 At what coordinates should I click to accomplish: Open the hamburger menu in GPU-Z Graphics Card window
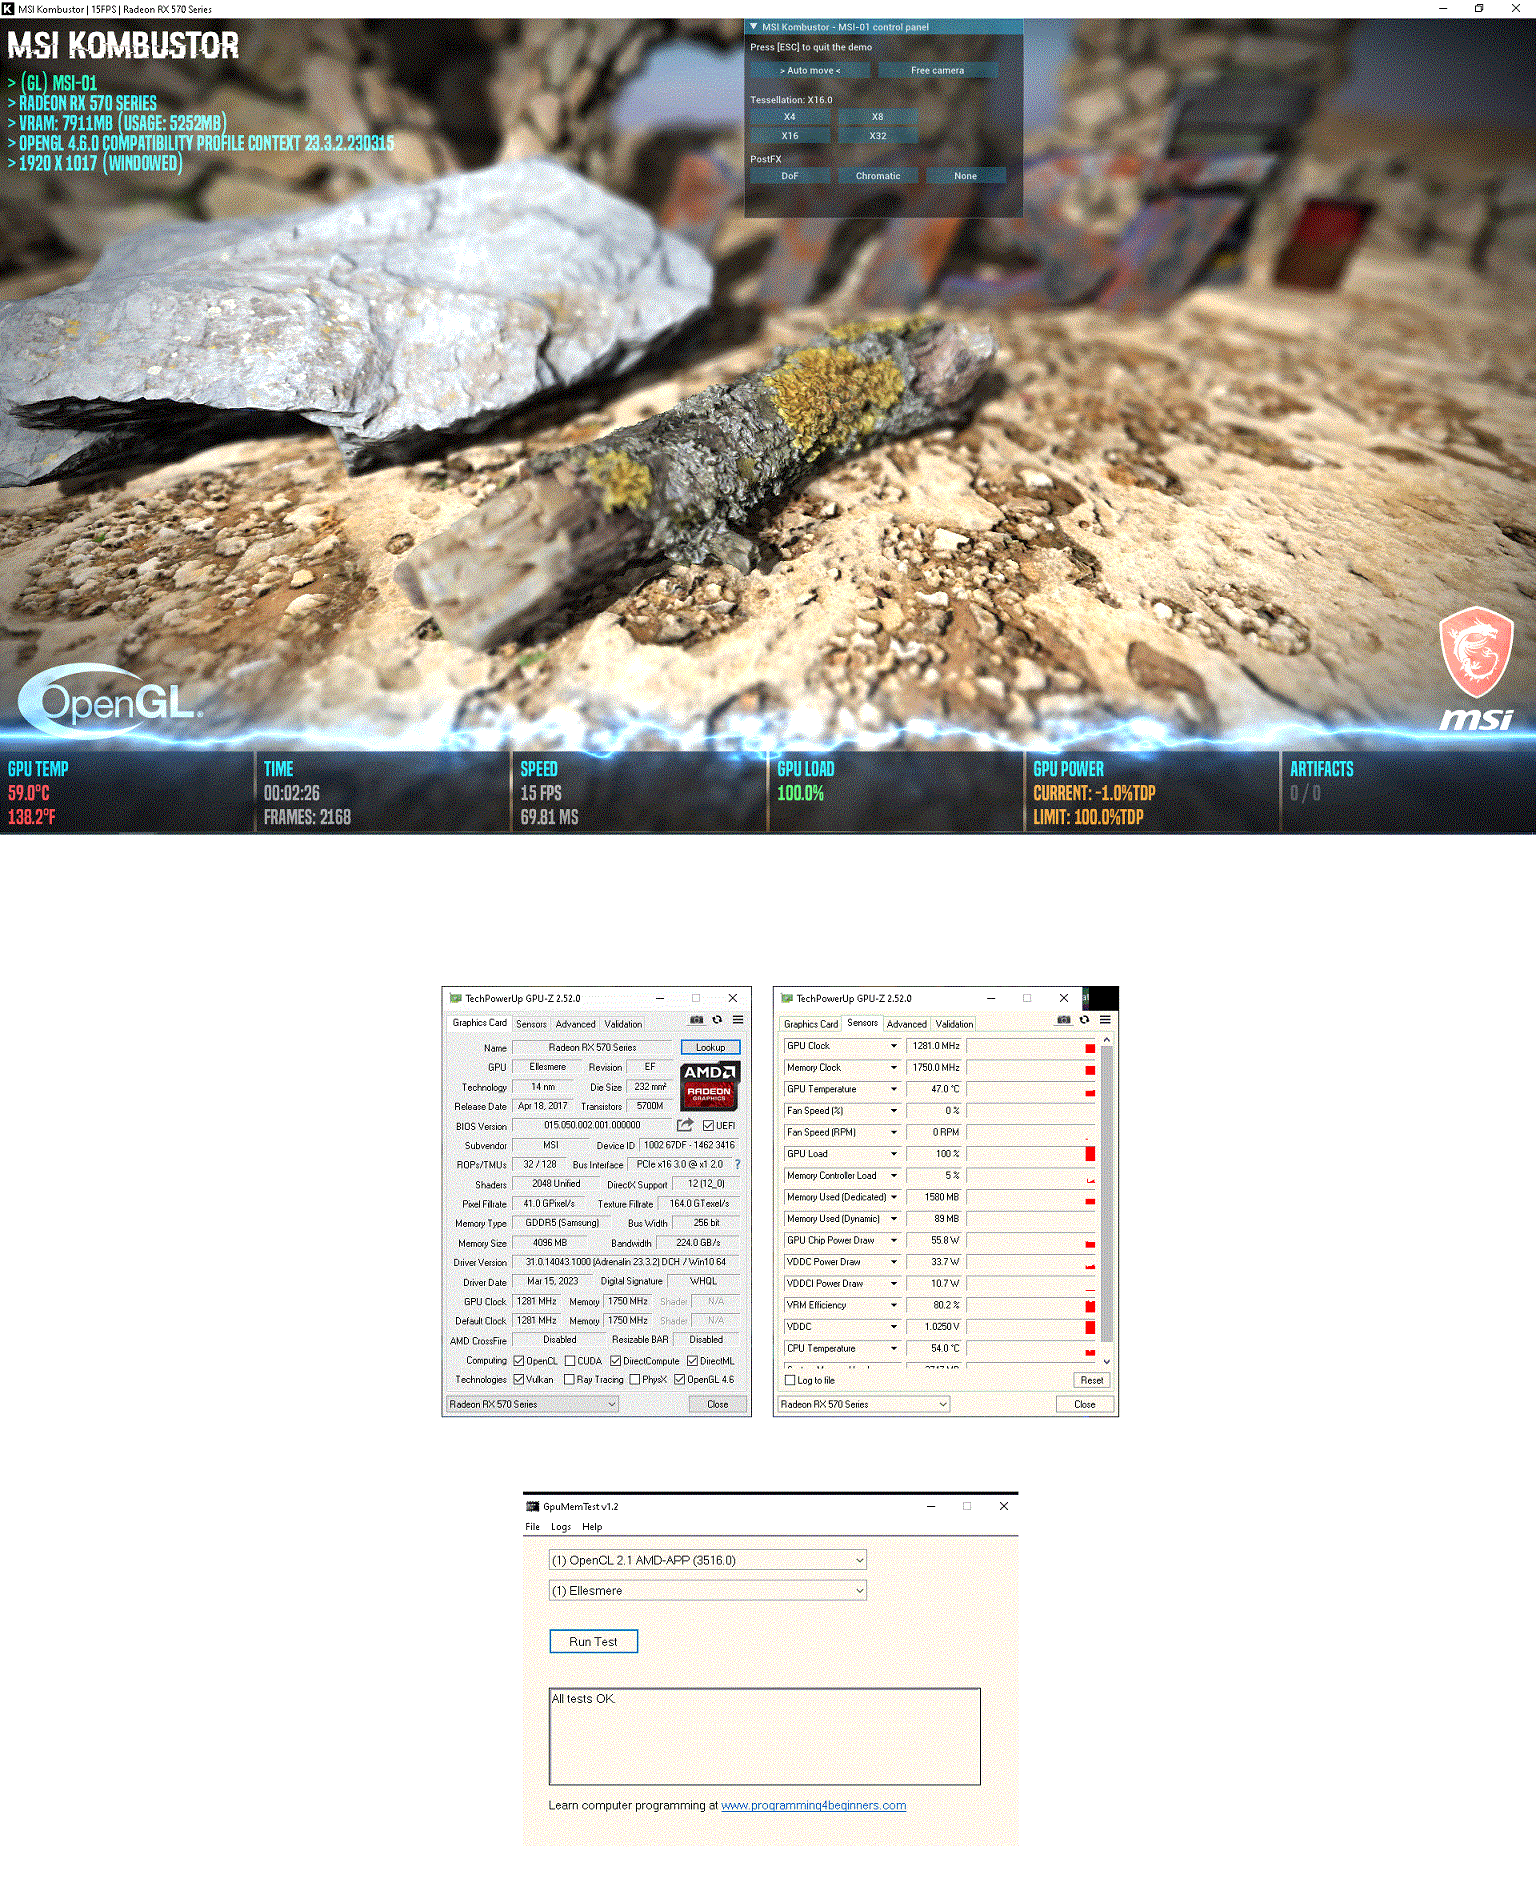pos(738,1020)
